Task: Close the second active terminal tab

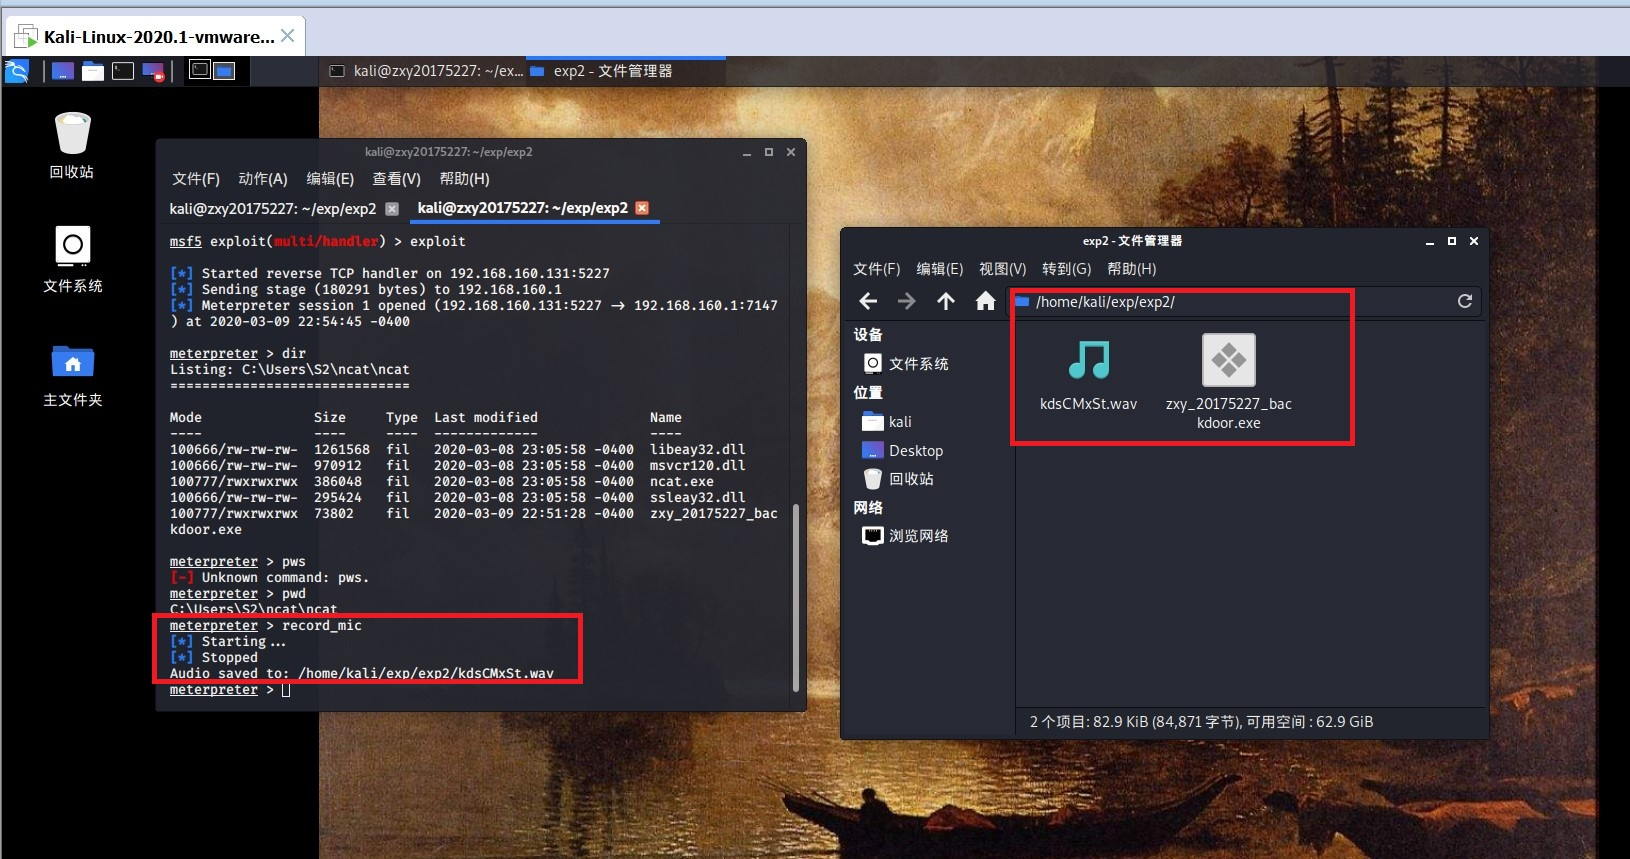Action: [642, 208]
